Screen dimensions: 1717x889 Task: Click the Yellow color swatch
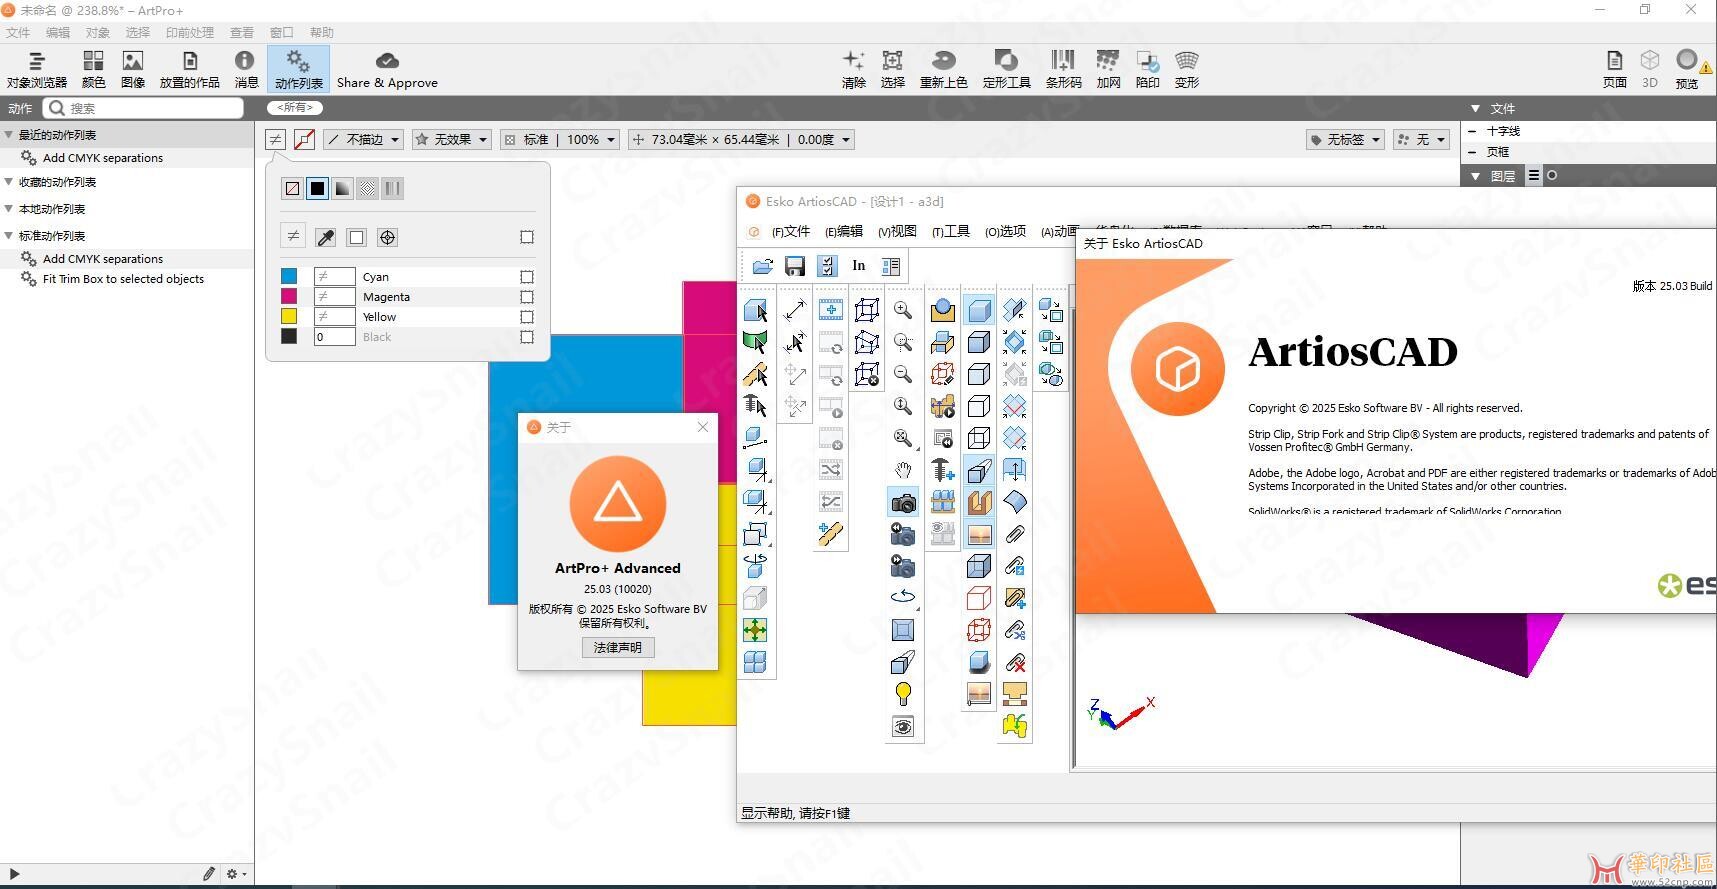coord(289,316)
